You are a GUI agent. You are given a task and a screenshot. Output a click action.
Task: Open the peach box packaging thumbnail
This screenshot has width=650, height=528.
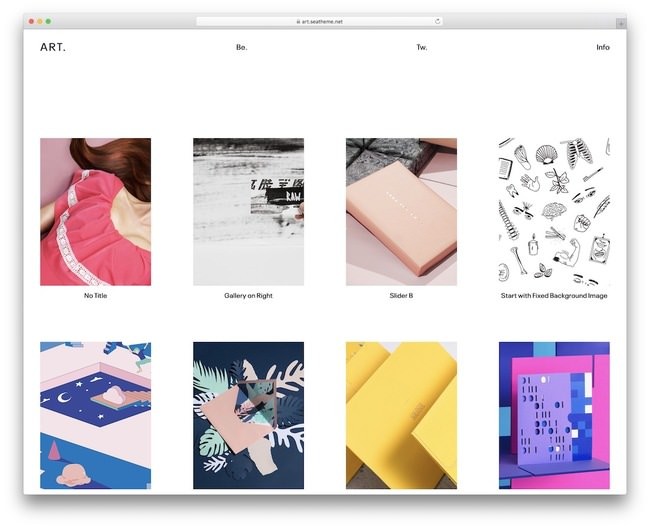[401, 212]
